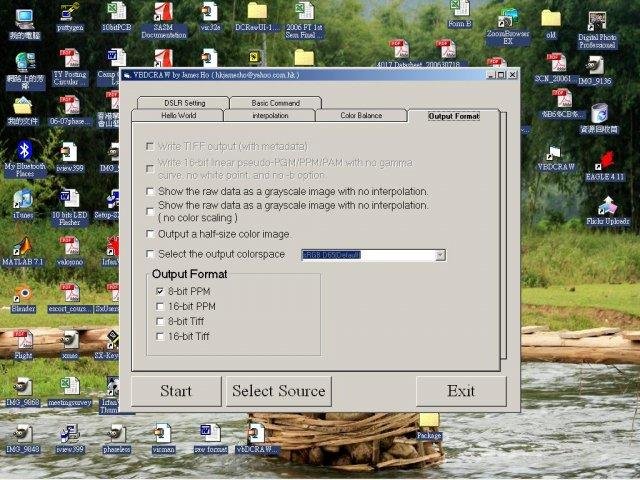Viewport: 640px width, 480px height.
Task: Open the TV Posting Circular PDF icon
Action: click(x=70, y=67)
